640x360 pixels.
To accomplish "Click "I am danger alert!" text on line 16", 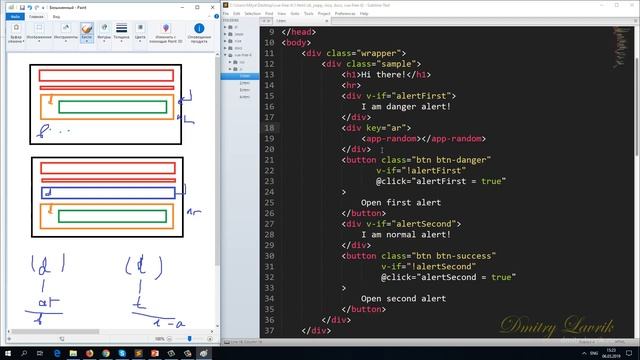I will click(406, 107).
